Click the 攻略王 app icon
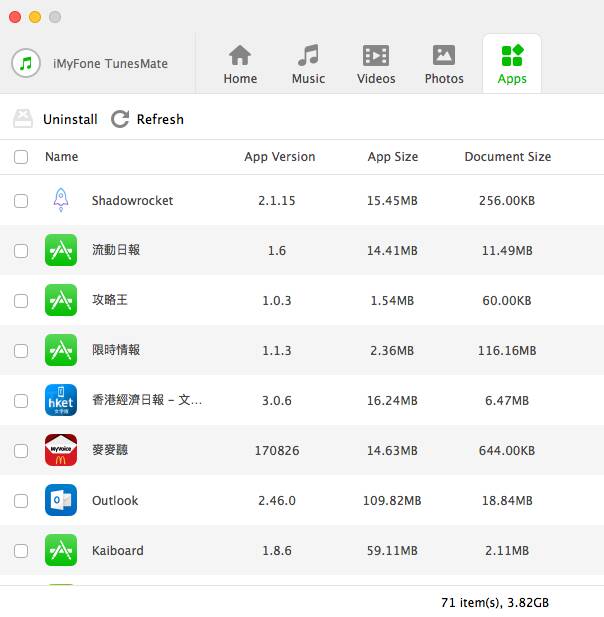Image resolution: width=604 pixels, height=617 pixels. pos(61,300)
